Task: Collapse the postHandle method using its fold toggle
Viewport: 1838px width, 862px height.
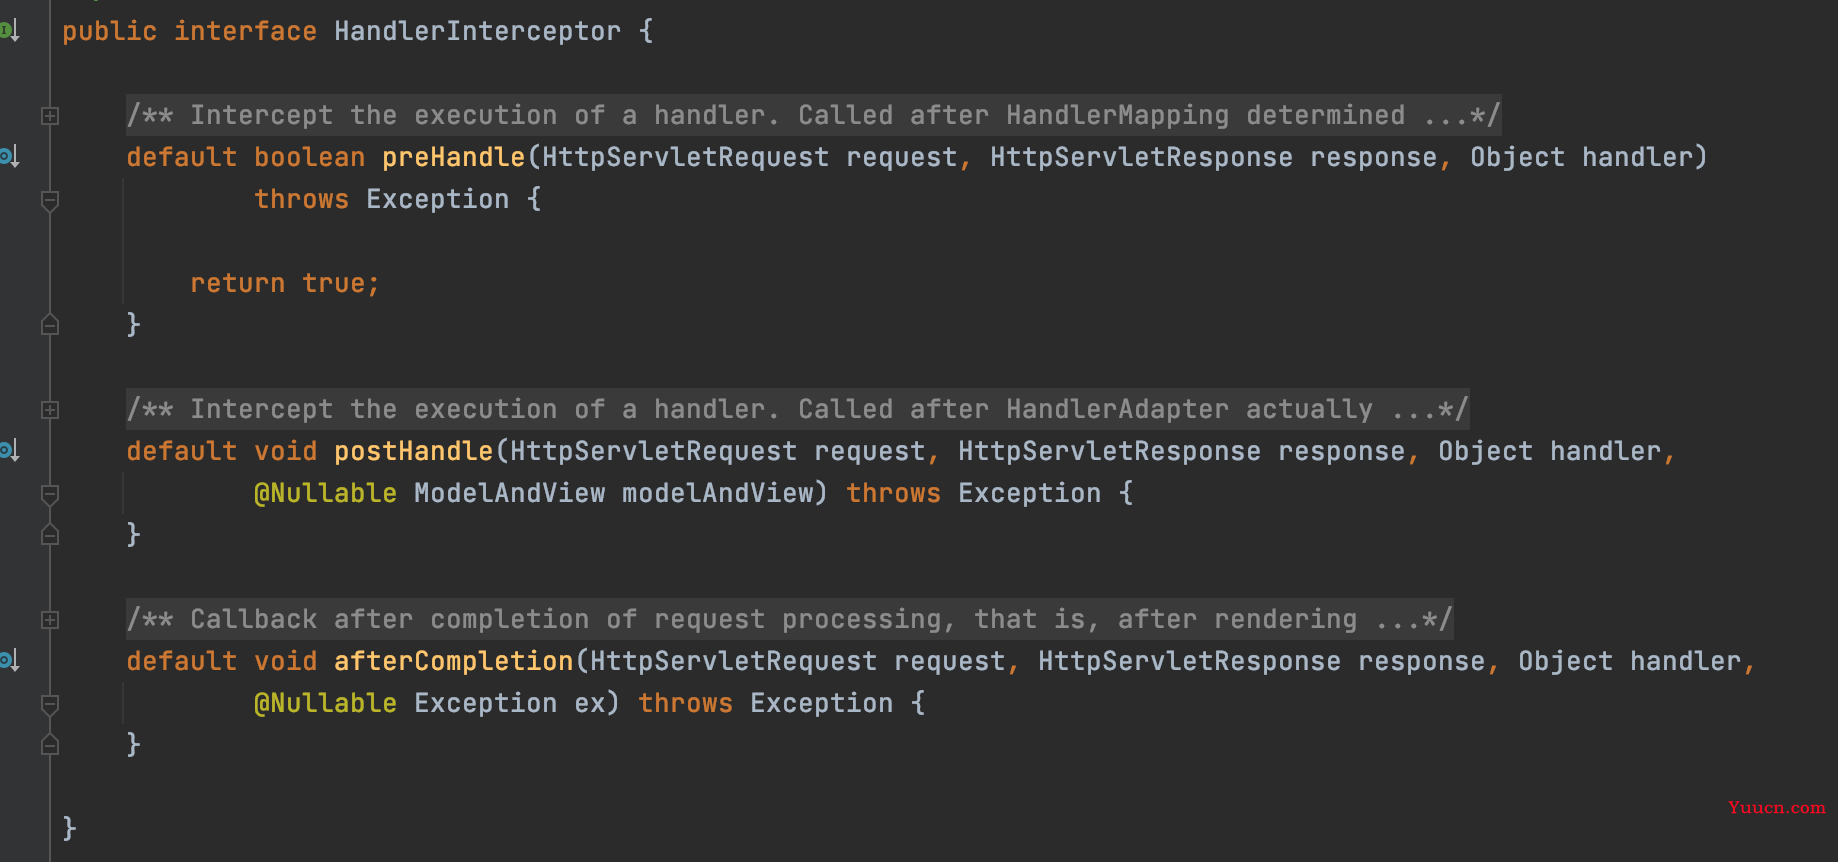Action: pyautogui.click(x=50, y=494)
